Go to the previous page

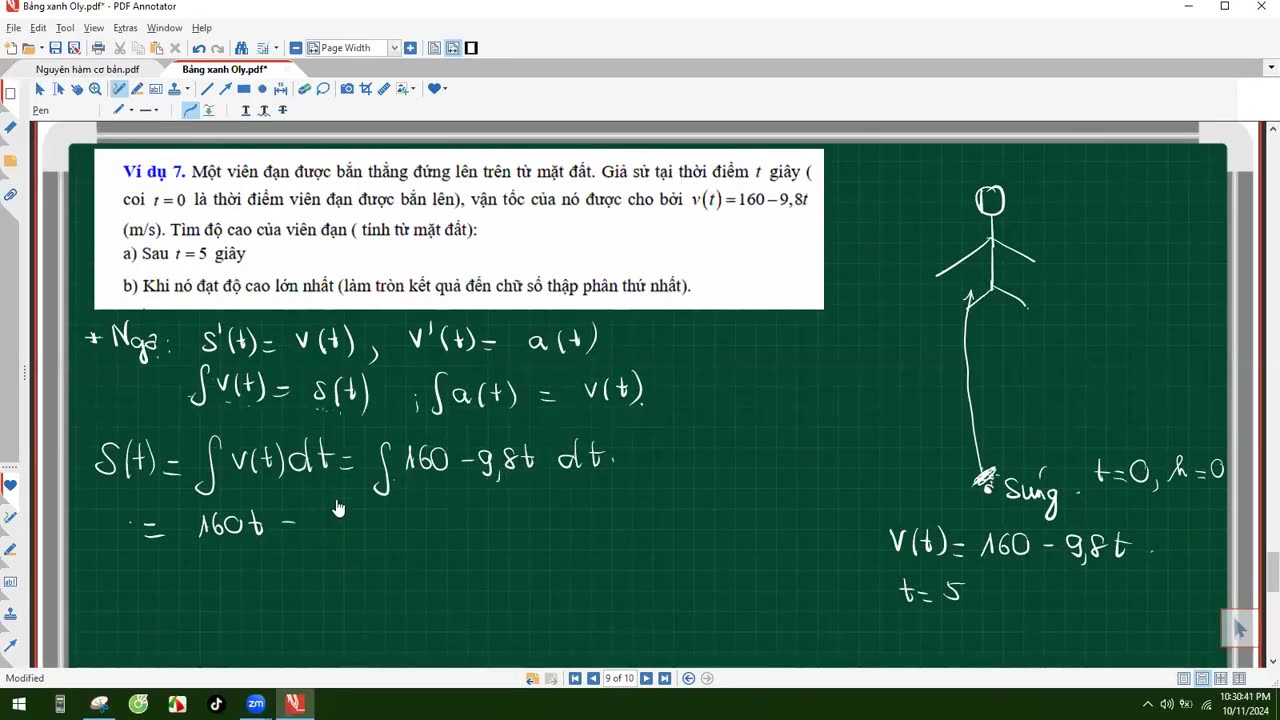pos(593,678)
